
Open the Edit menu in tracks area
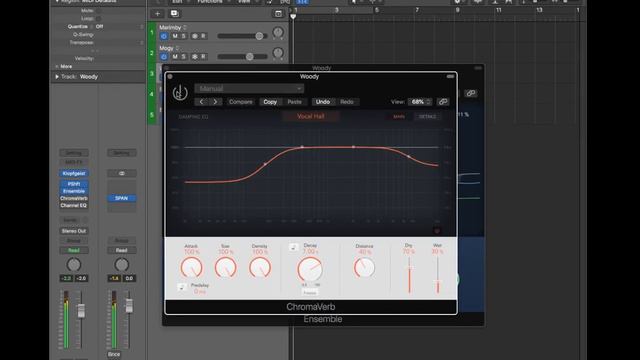coord(177,2)
